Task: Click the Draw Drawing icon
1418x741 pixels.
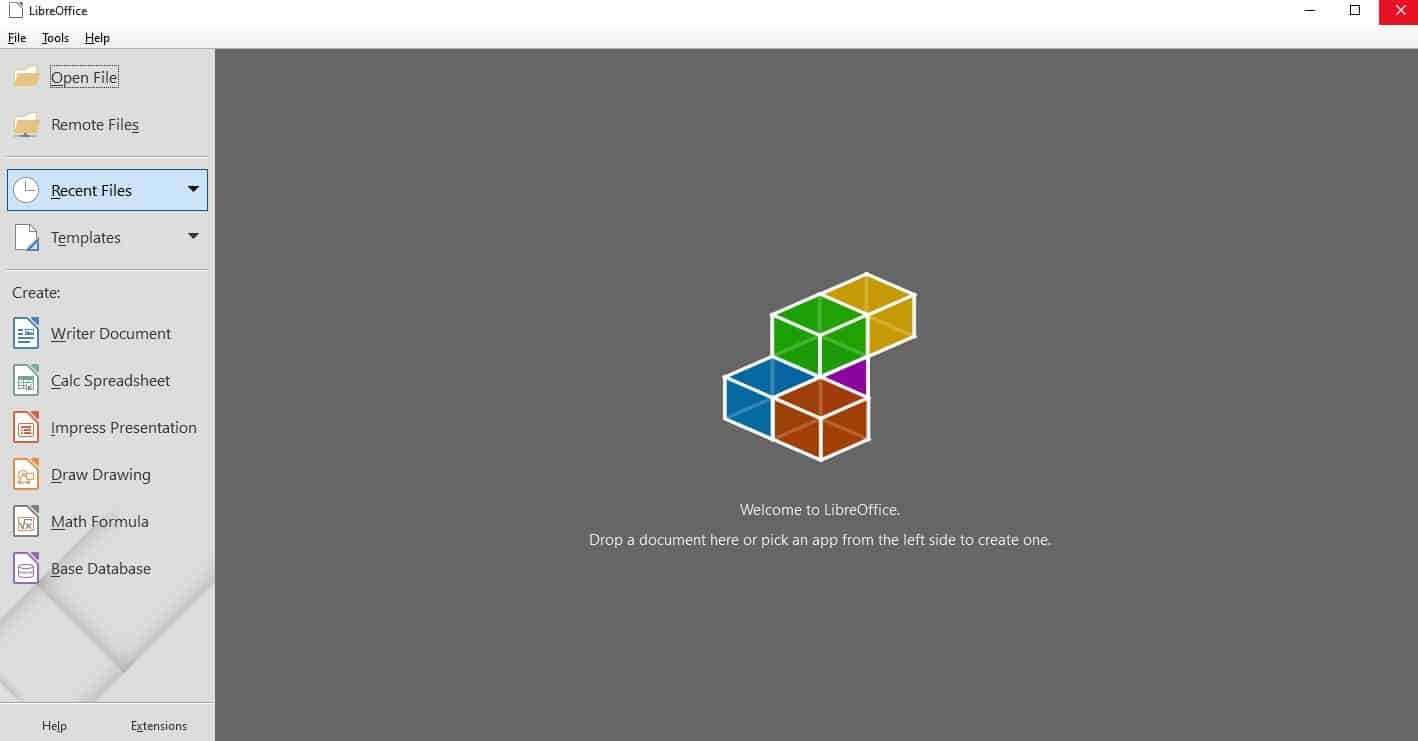Action: coord(26,474)
